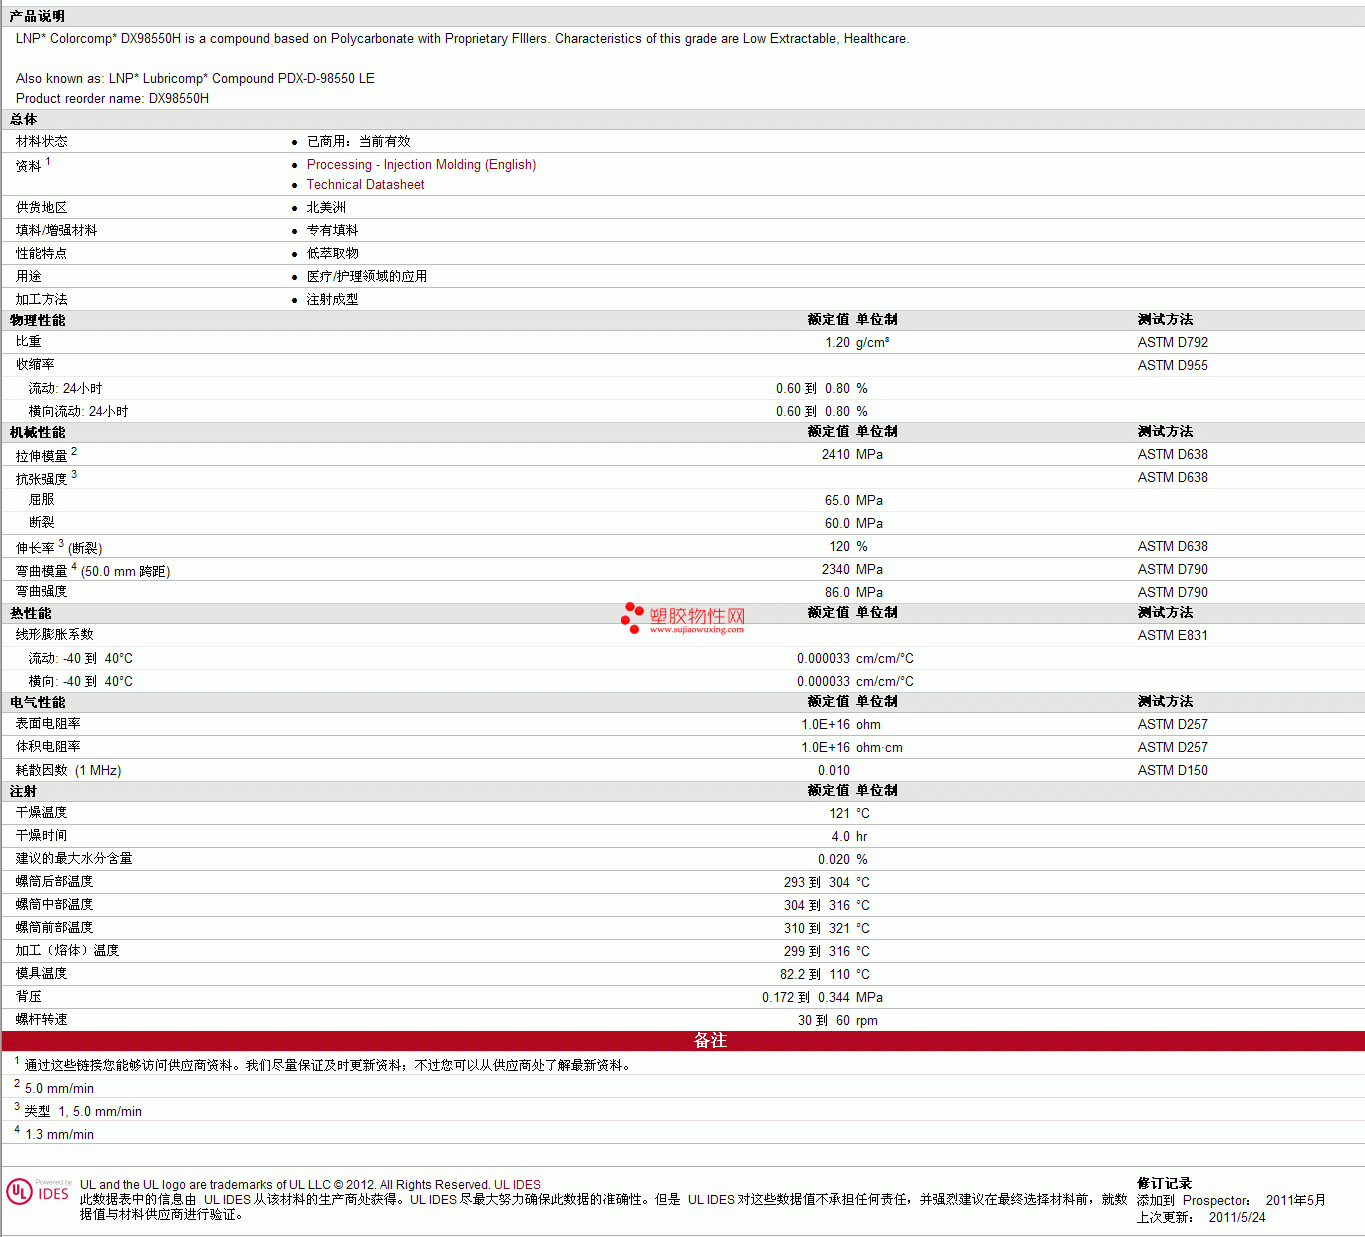This screenshot has width=1365, height=1237.
Task: Click 医疗/护理领域的应用 usage entry
Action: (366, 276)
